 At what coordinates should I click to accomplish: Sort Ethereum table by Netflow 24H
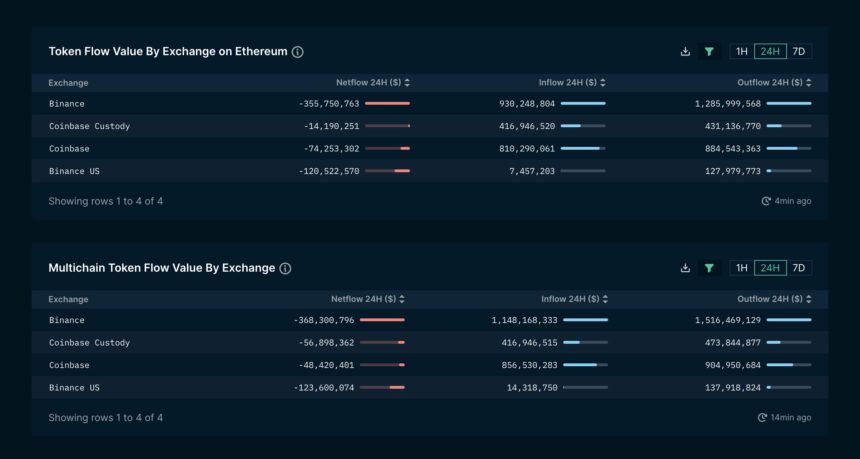tap(407, 83)
